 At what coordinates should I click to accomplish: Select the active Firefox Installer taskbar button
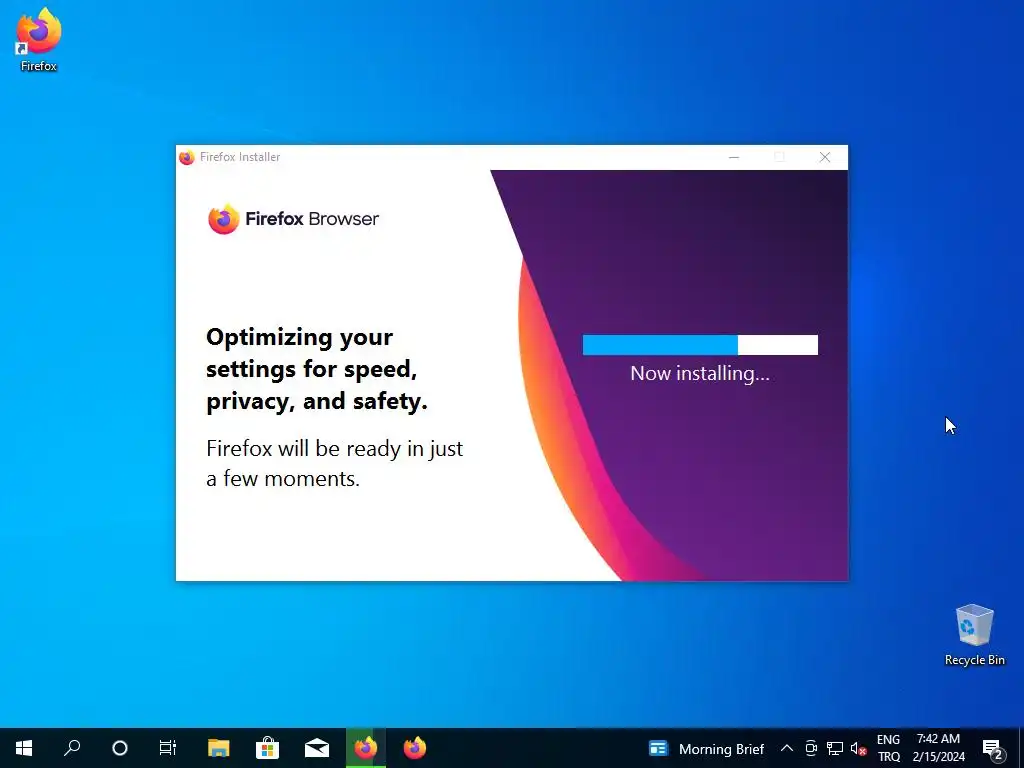[366, 748]
